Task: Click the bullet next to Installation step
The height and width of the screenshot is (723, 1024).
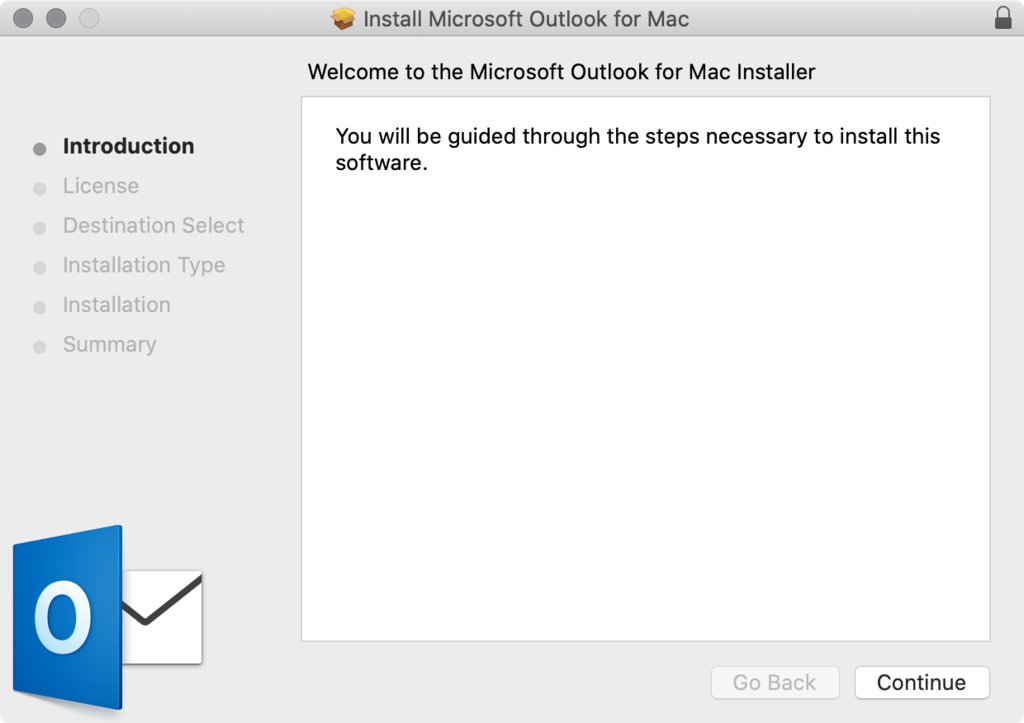Action: pos(38,305)
